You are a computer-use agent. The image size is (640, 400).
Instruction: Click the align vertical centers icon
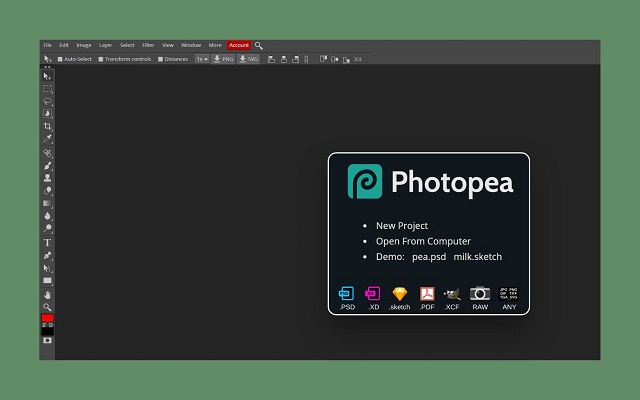pos(335,59)
